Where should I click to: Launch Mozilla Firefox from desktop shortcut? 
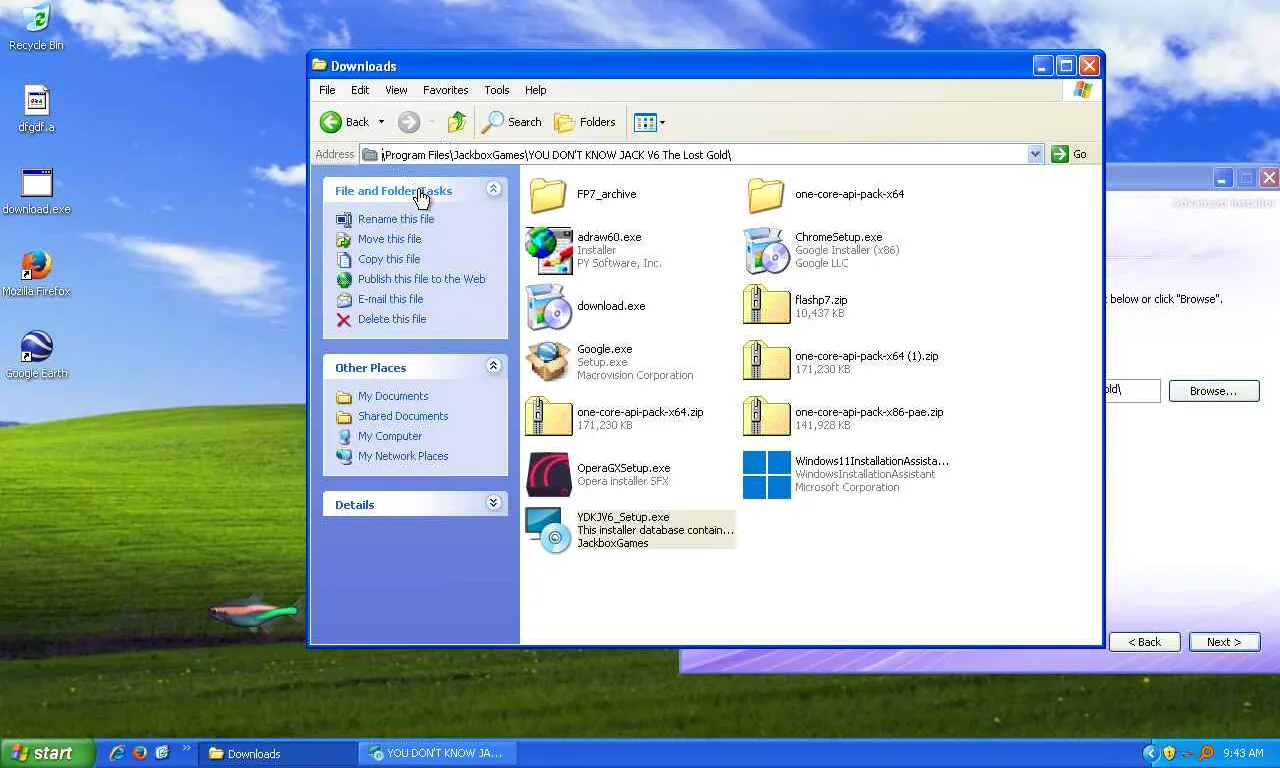tap(37, 265)
